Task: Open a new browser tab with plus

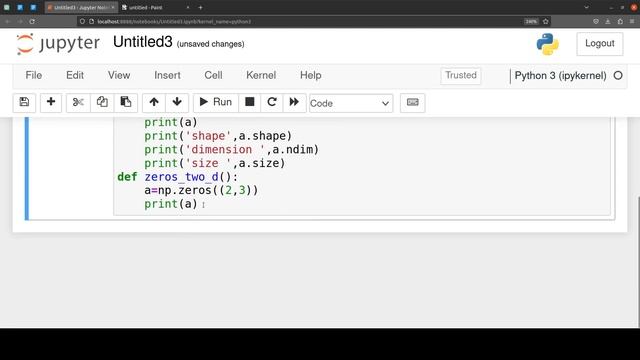Action: 200,7
